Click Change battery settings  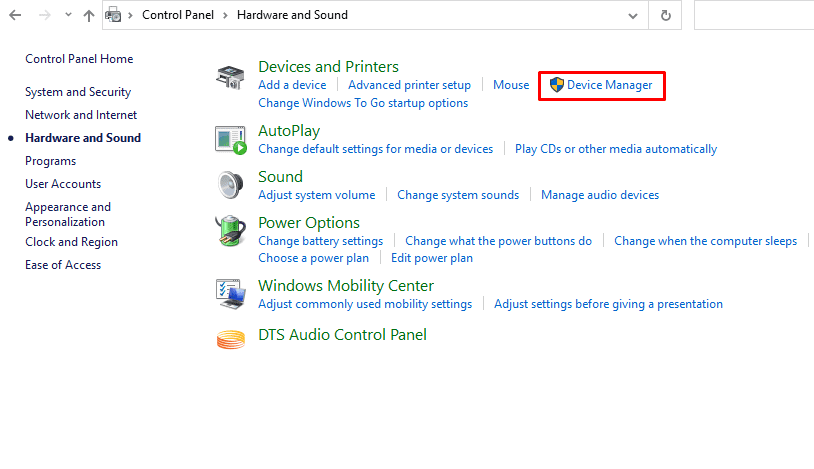pyautogui.click(x=320, y=241)
